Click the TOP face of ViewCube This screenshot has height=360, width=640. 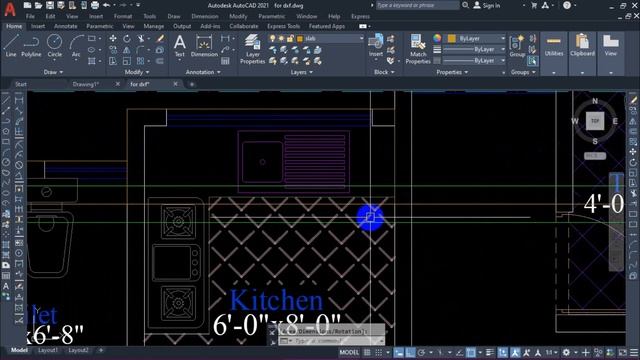(595, 121)
